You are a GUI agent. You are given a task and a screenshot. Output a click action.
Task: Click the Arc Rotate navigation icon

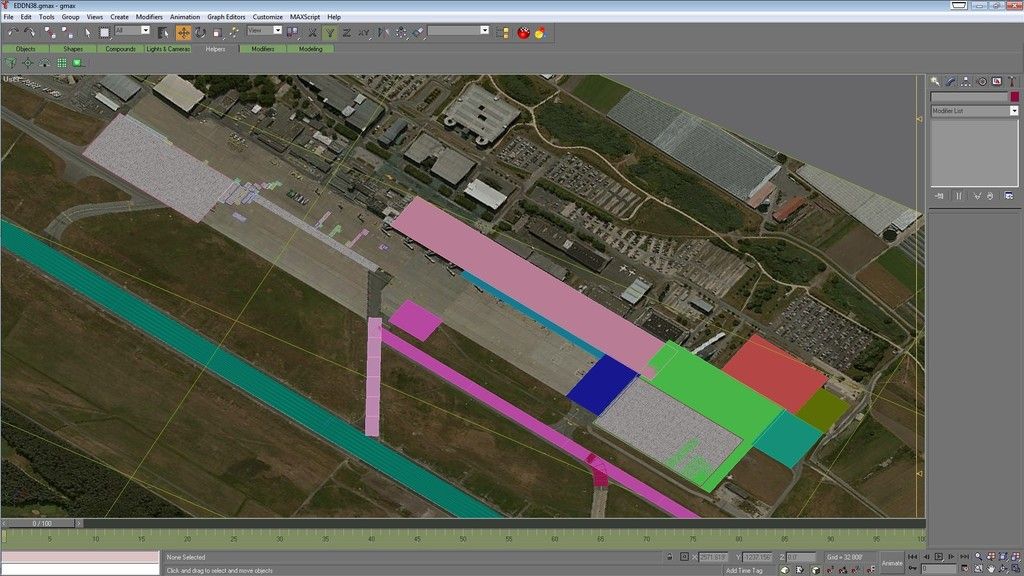pyautogui.click(x=1003, y=568)
